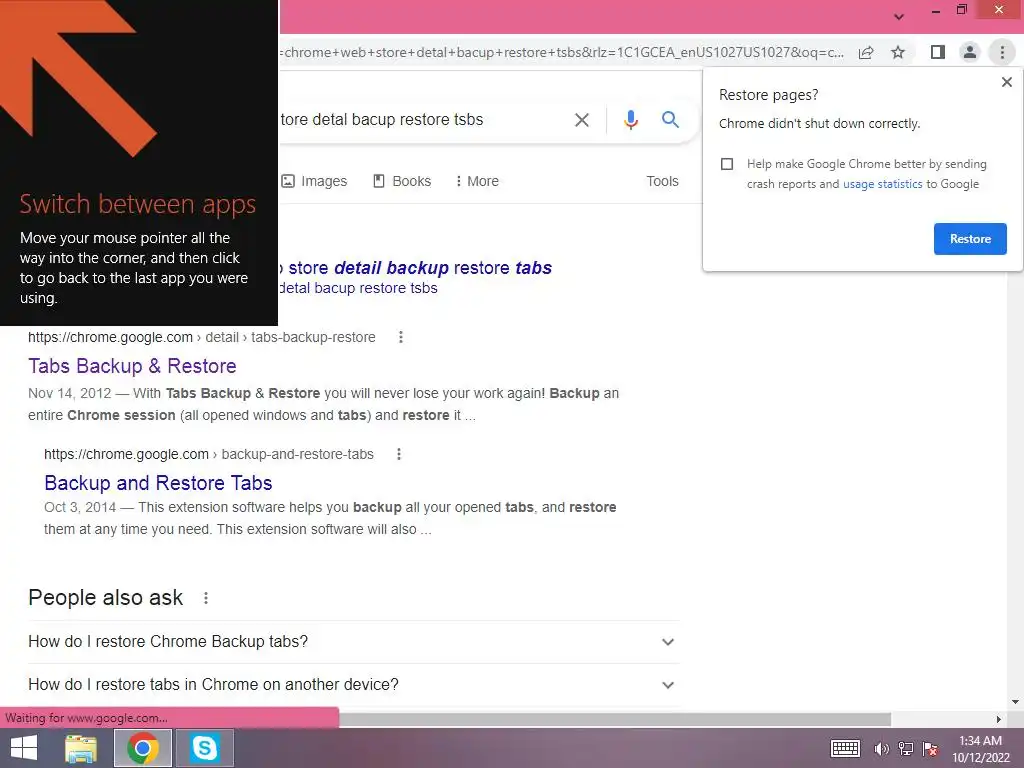The width and height of the screenshot is (1024, 768).
Task: Open People also ask options dots
Action: (206, 598)
